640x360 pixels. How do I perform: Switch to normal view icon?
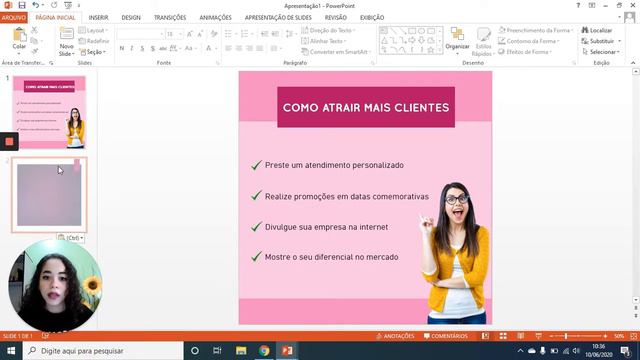click(485, 336)
